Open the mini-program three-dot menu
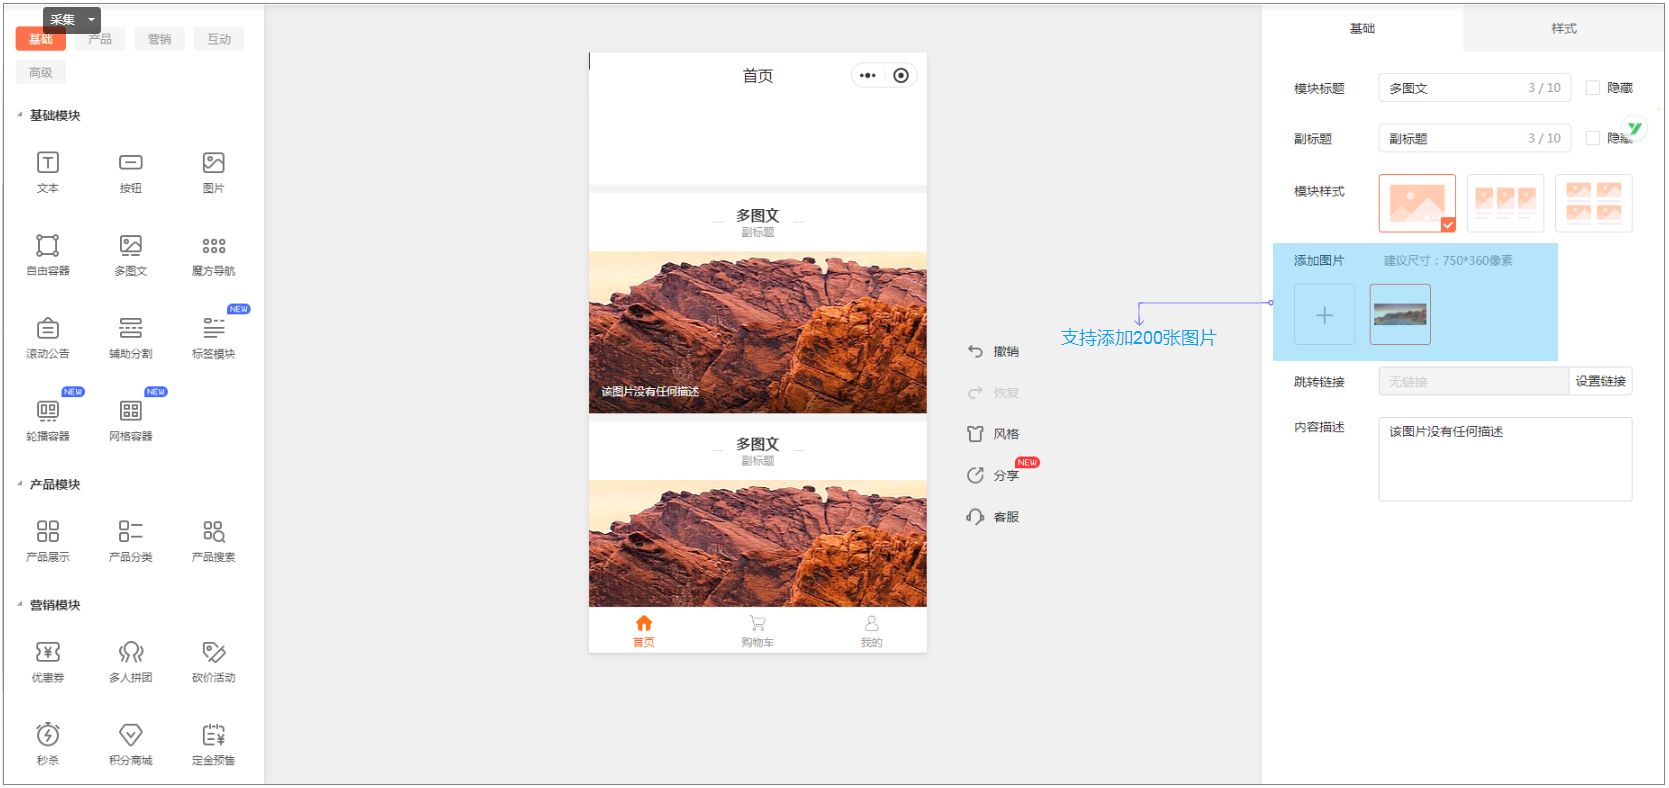 point(867,76)
